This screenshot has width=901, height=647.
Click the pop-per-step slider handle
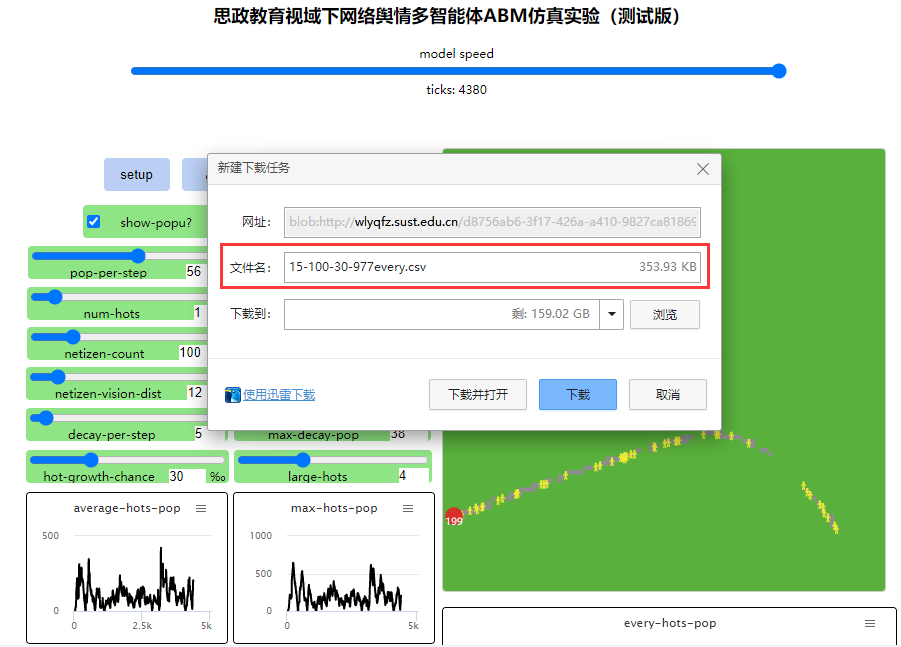tap(138, 256)
